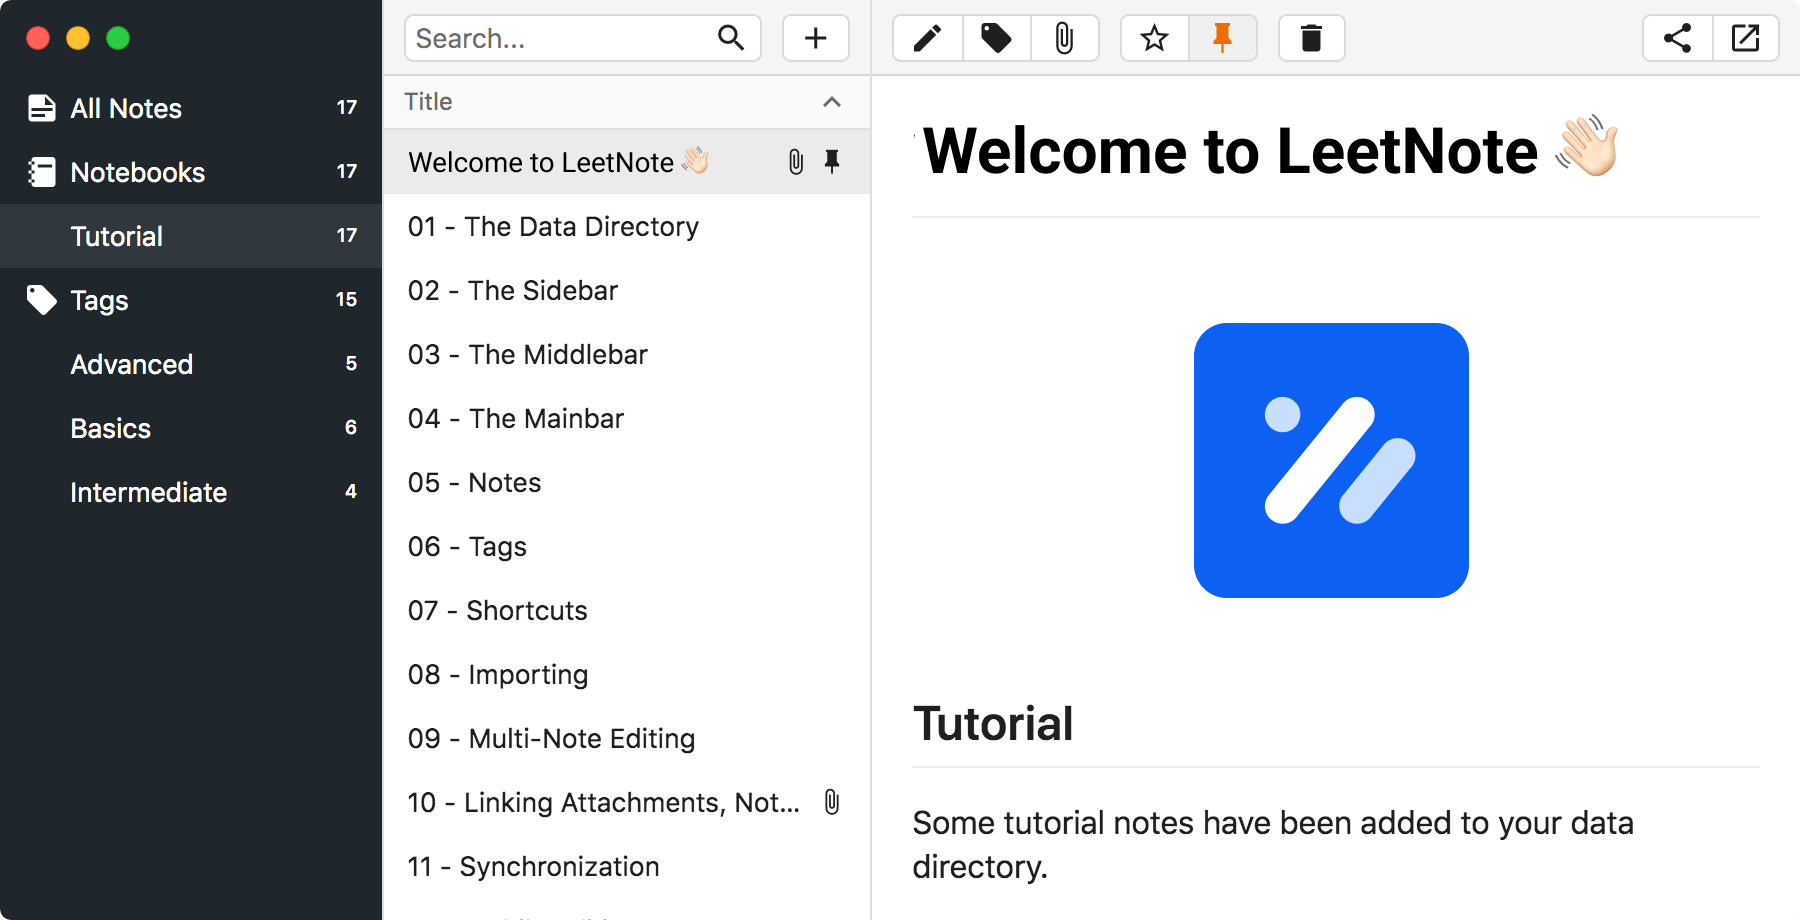Select the Tags sidebar section
The height and width of the screenshot is (920, 1800).
[x=99, y=300]
